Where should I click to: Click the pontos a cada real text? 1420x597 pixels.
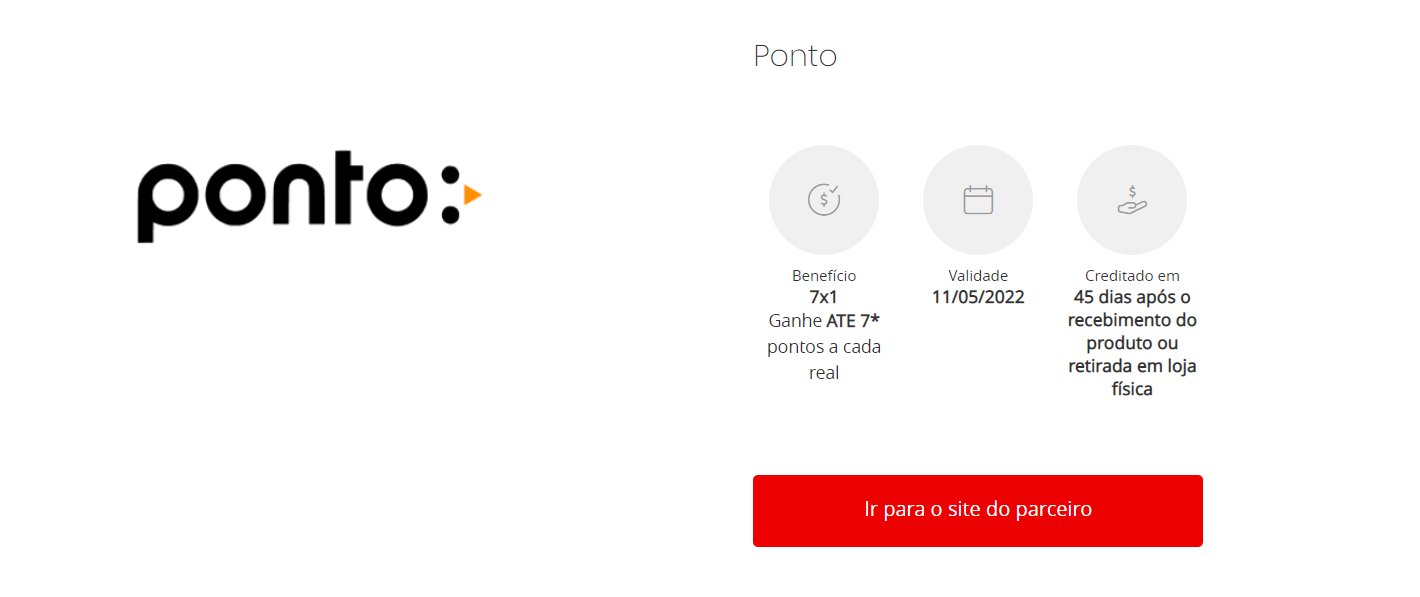824,360
